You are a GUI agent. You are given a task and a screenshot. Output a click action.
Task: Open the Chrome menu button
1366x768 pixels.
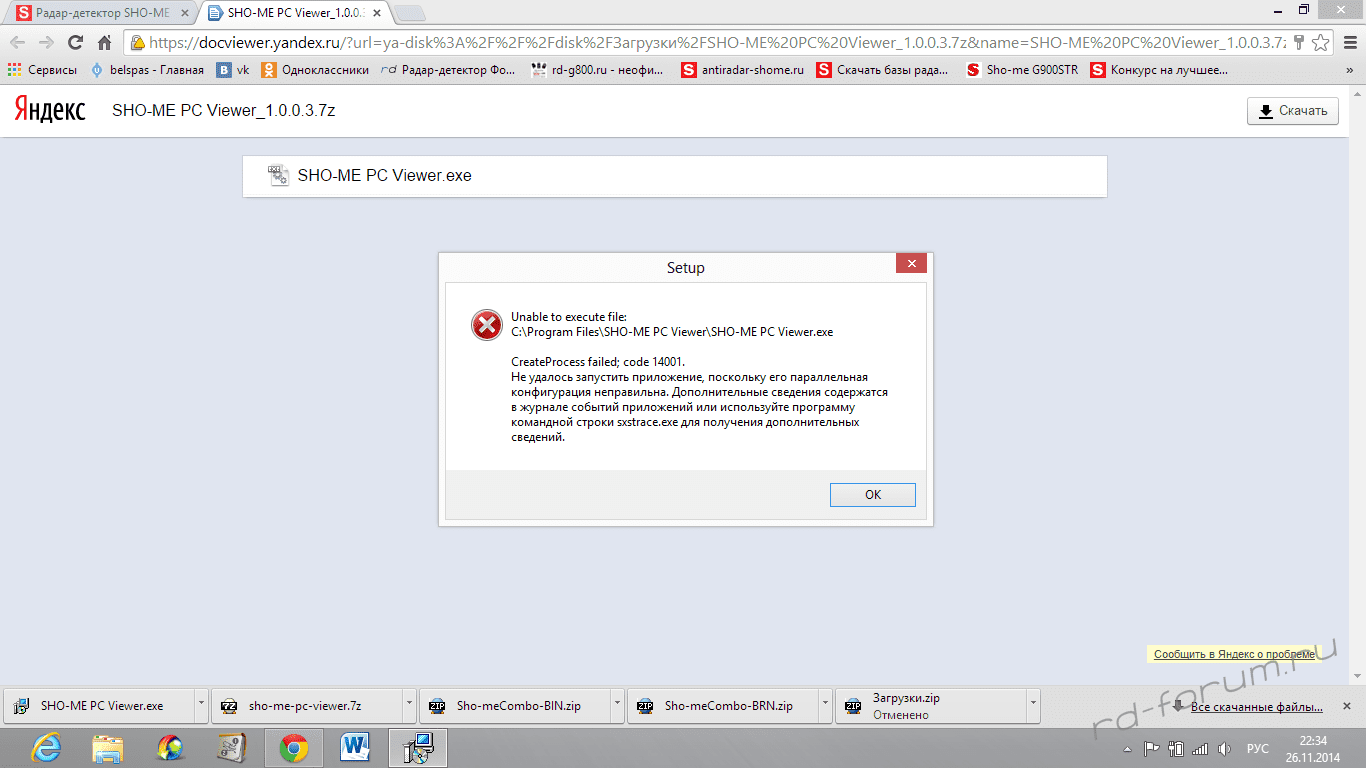[1350, 43]
